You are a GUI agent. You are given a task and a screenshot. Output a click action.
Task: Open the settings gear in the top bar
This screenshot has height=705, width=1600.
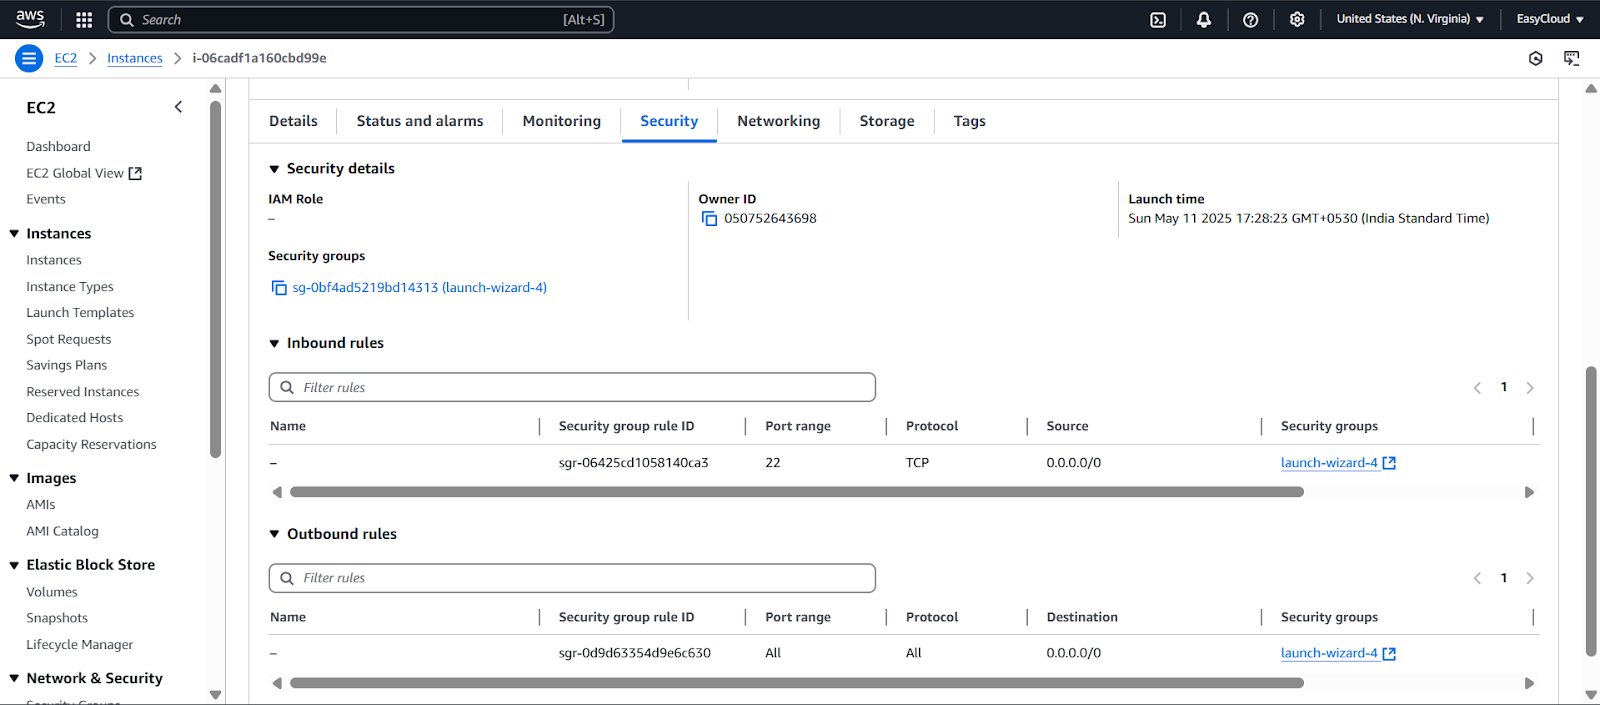pos(1297,19)
